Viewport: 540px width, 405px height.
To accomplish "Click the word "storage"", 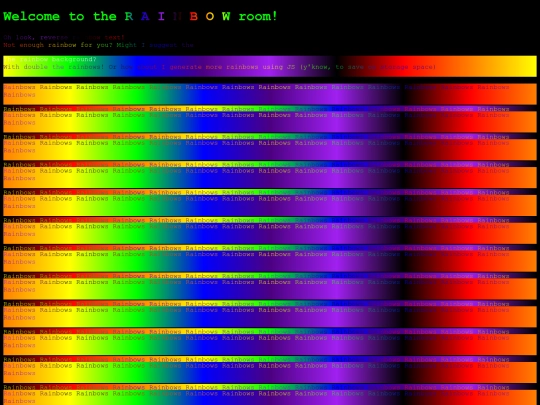I will [394, 67].
